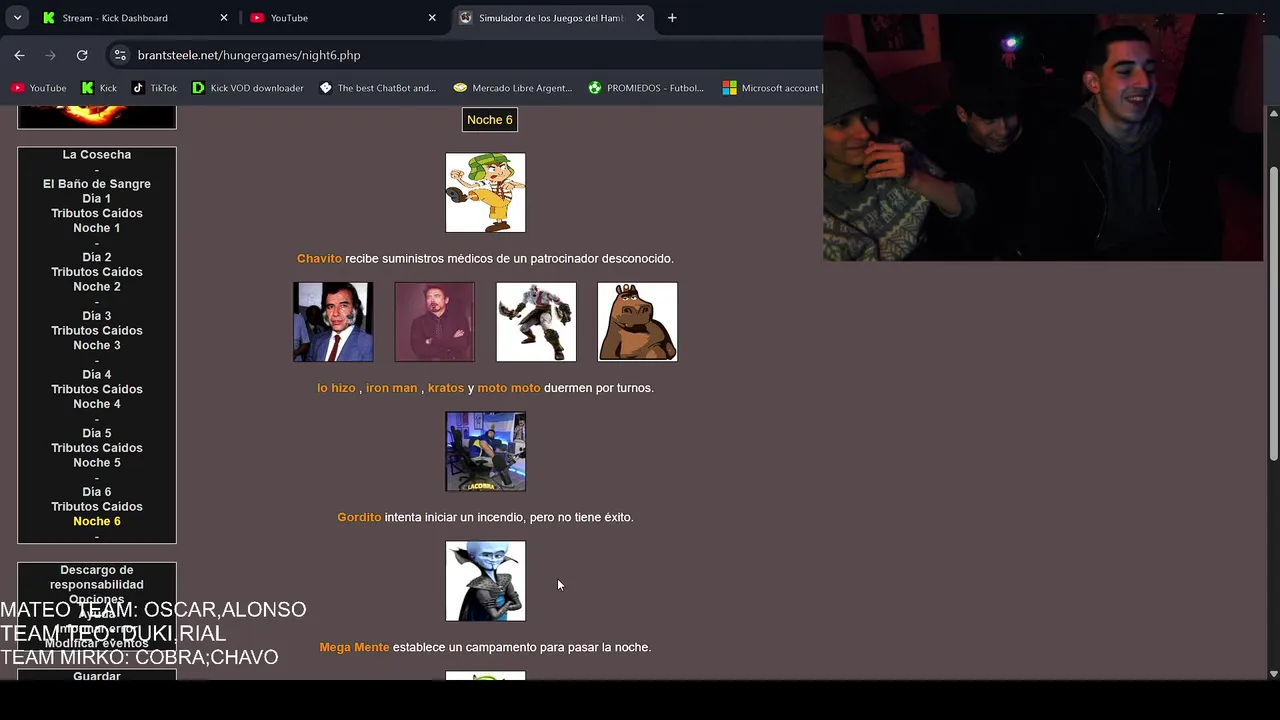
Task: Click moto moto tribute portrait
Action: [638, 322]
